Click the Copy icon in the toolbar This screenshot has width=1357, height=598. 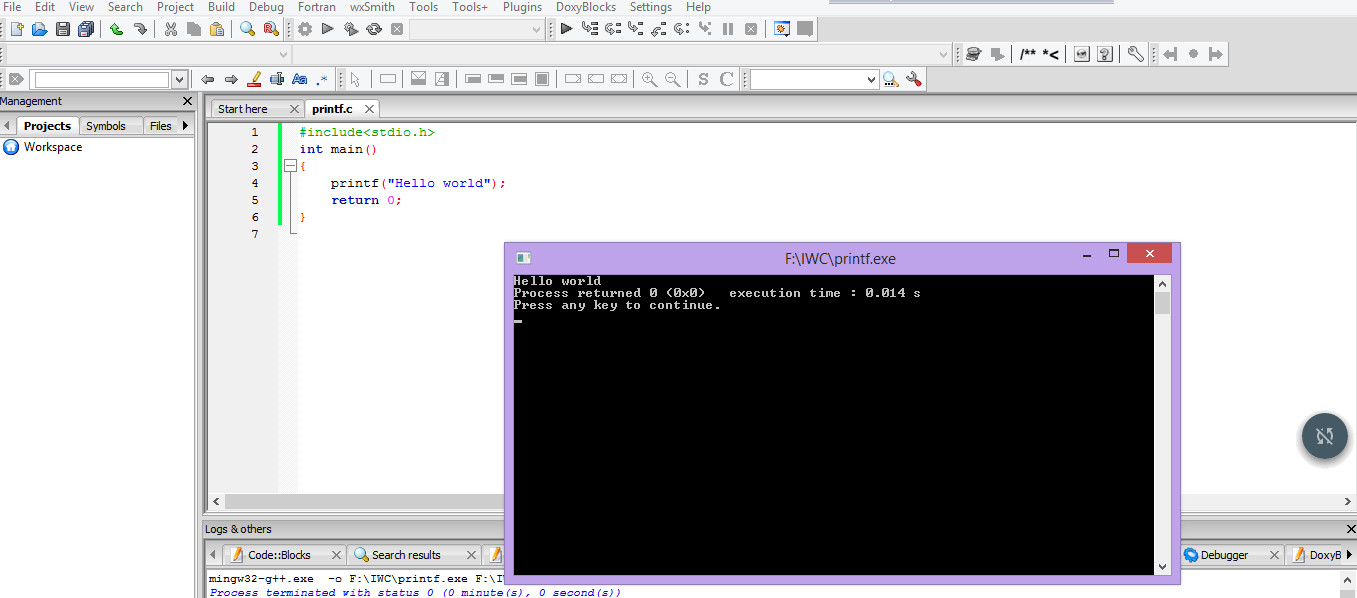coord(194,29)
